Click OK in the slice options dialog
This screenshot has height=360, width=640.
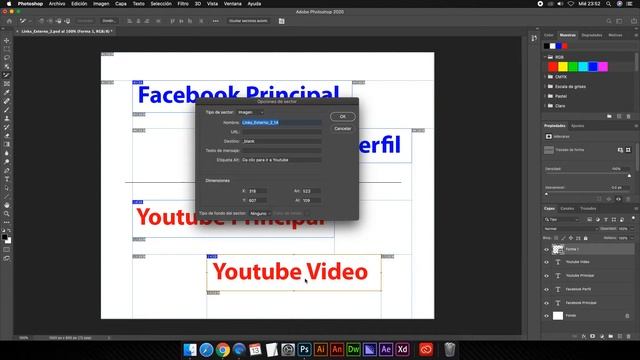(x=342, y=117)
